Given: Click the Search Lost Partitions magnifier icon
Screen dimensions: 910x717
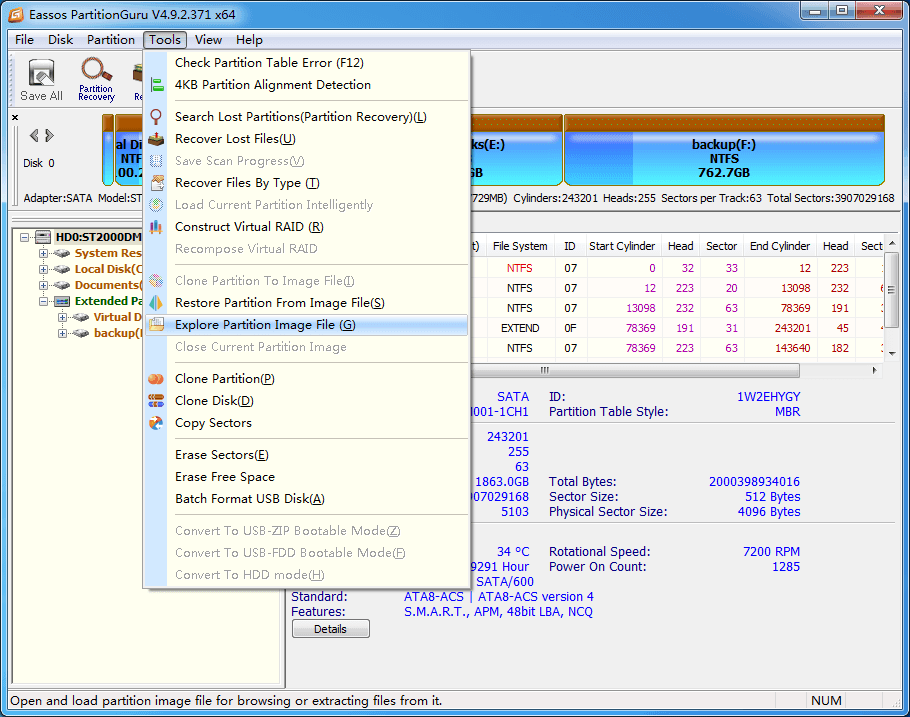Looking at the screenshot, I should click(x=156, y=117).
